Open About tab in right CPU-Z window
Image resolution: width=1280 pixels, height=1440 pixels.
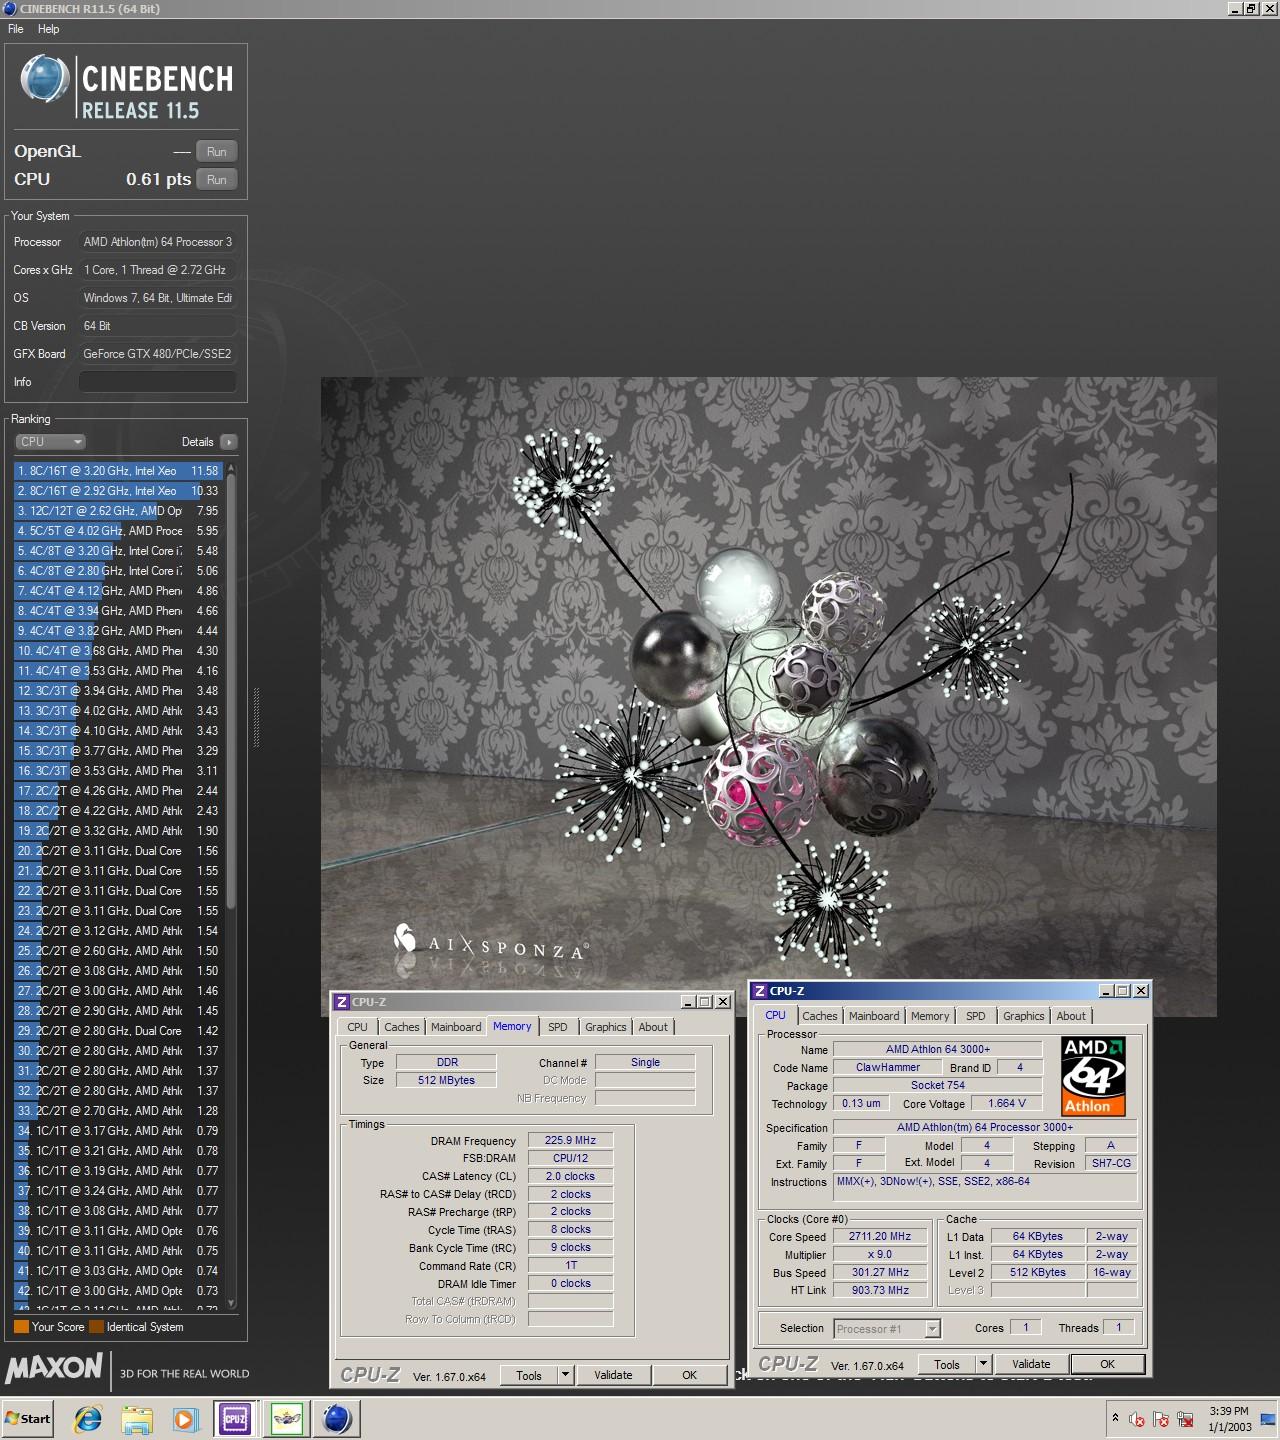click(x=1071, y=1016)
